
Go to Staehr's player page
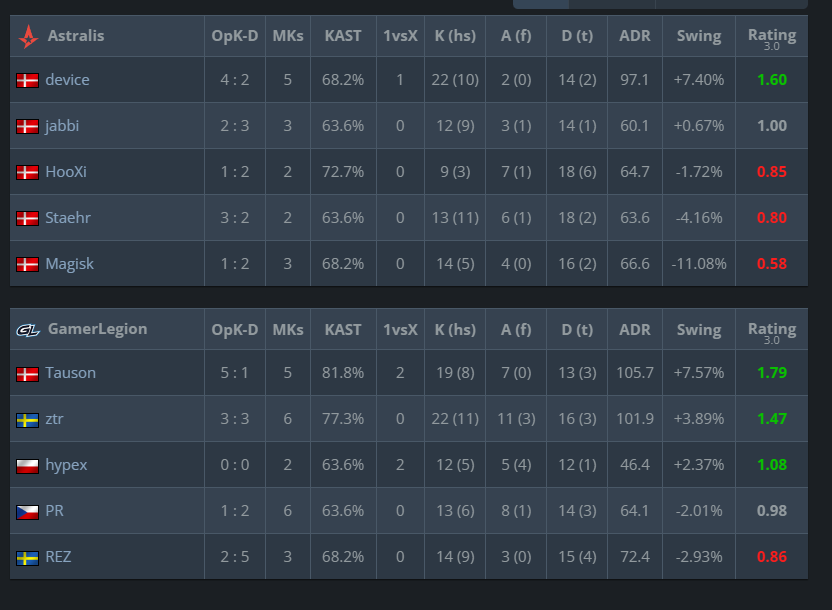pos(68,218)
